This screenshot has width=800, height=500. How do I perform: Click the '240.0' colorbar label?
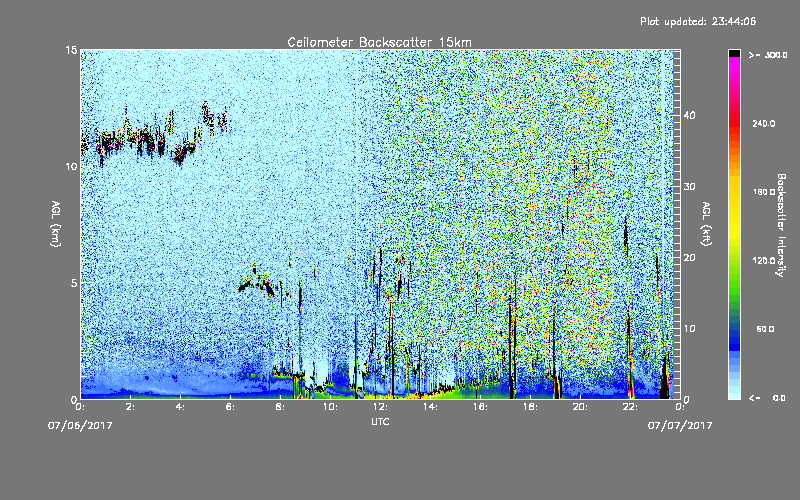[x=764, y=124]
